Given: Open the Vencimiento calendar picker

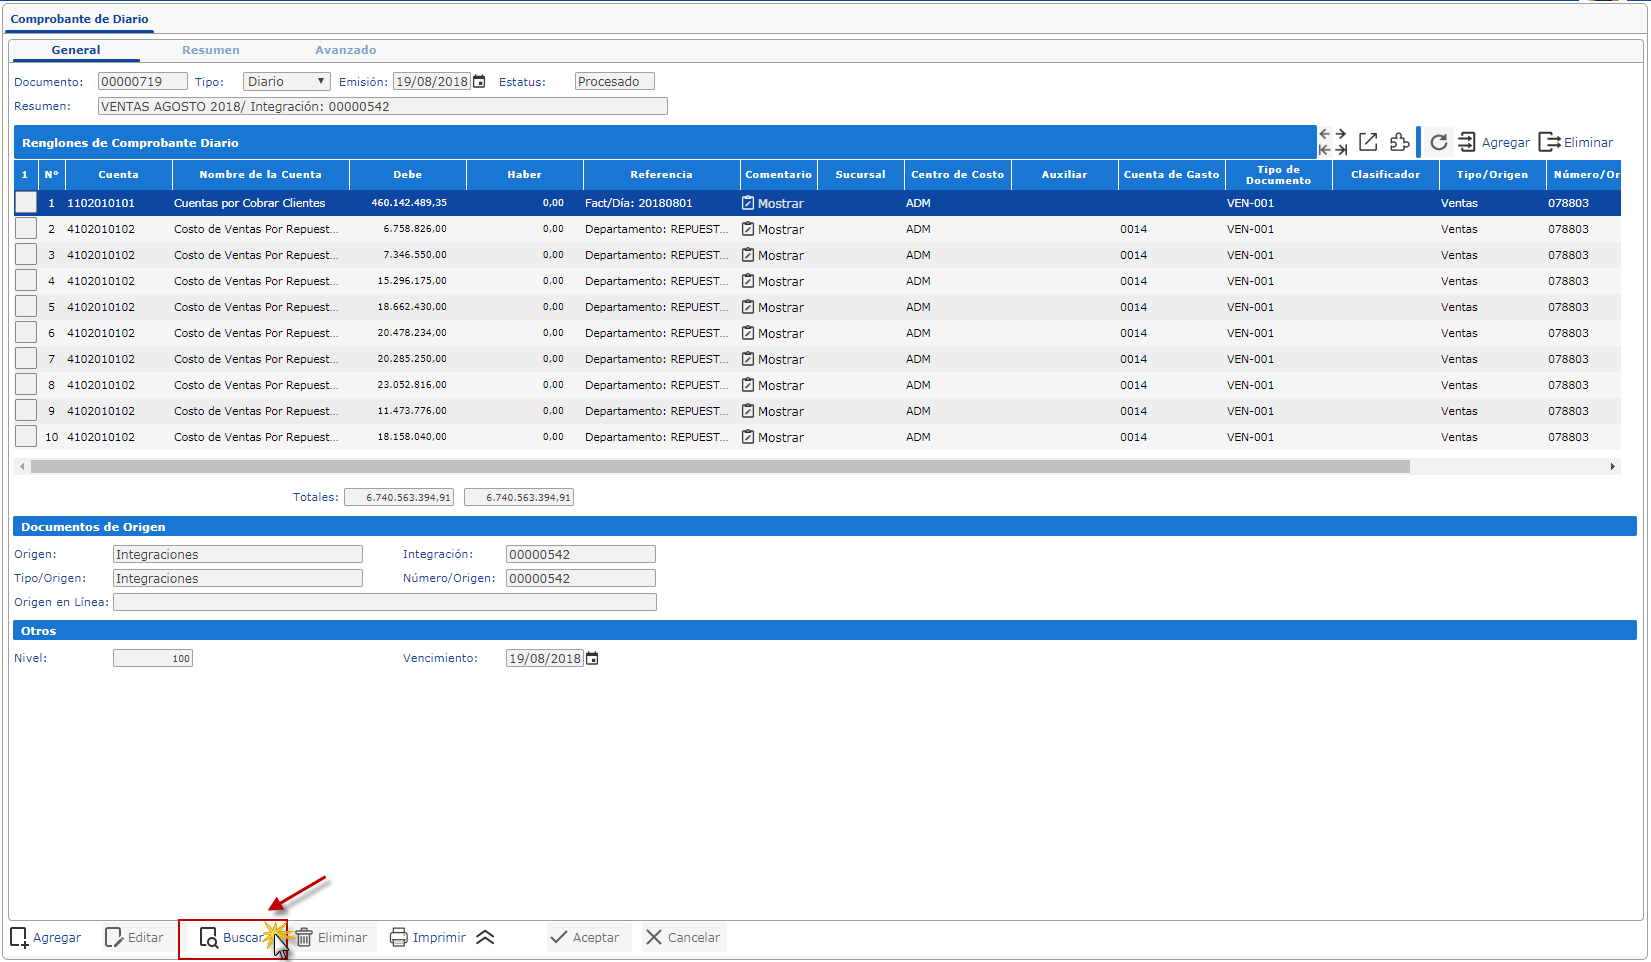Looking at the screenshot, I should (592, 658).
